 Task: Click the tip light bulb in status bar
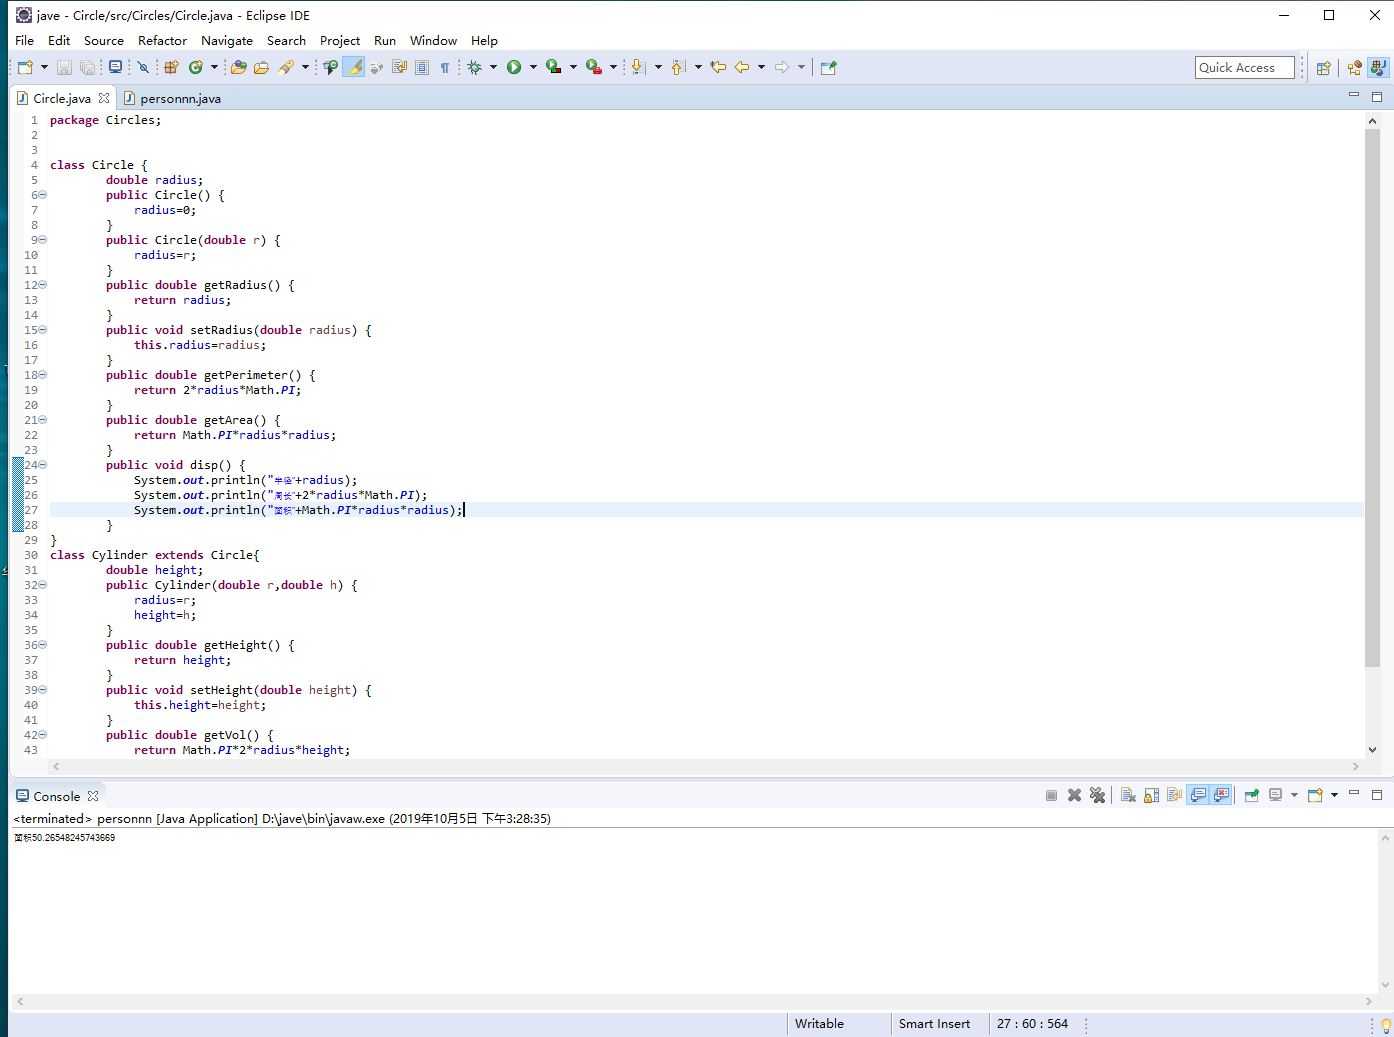(1386, 1025)
